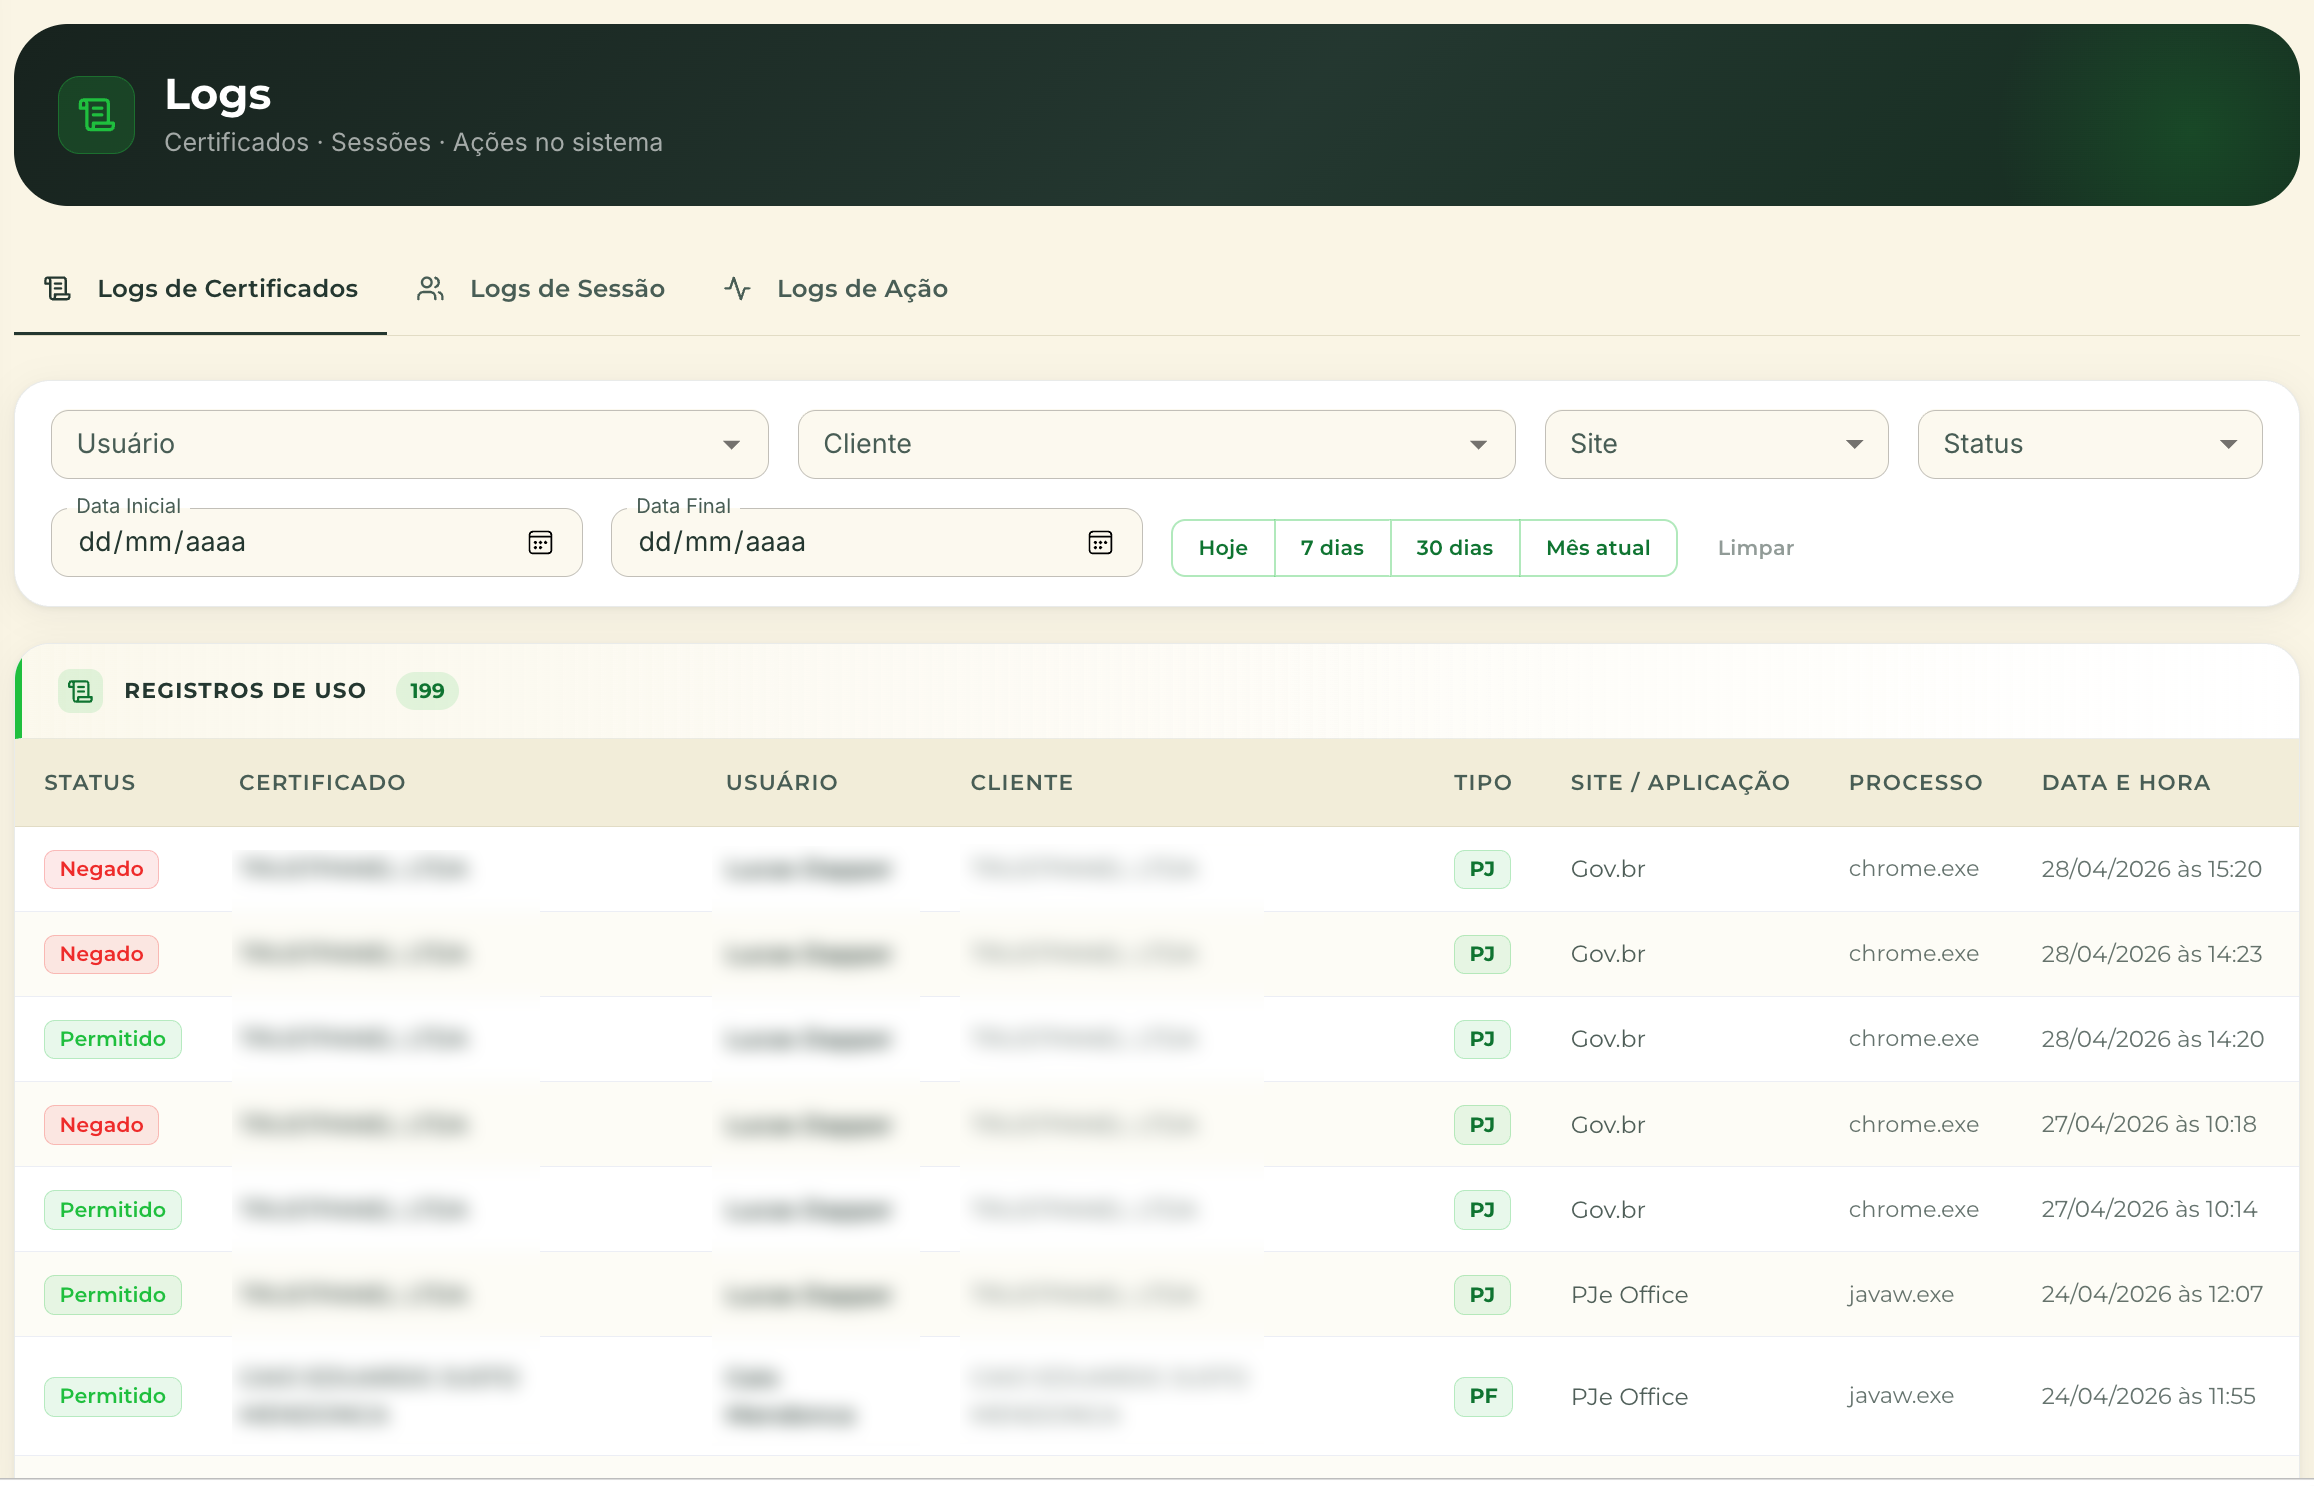The width and height of the screenshot is (2314, 1486).
Task: Click Gov.br in the 28/04/2026 14:23 row
Action: (x=1608, y=954)
